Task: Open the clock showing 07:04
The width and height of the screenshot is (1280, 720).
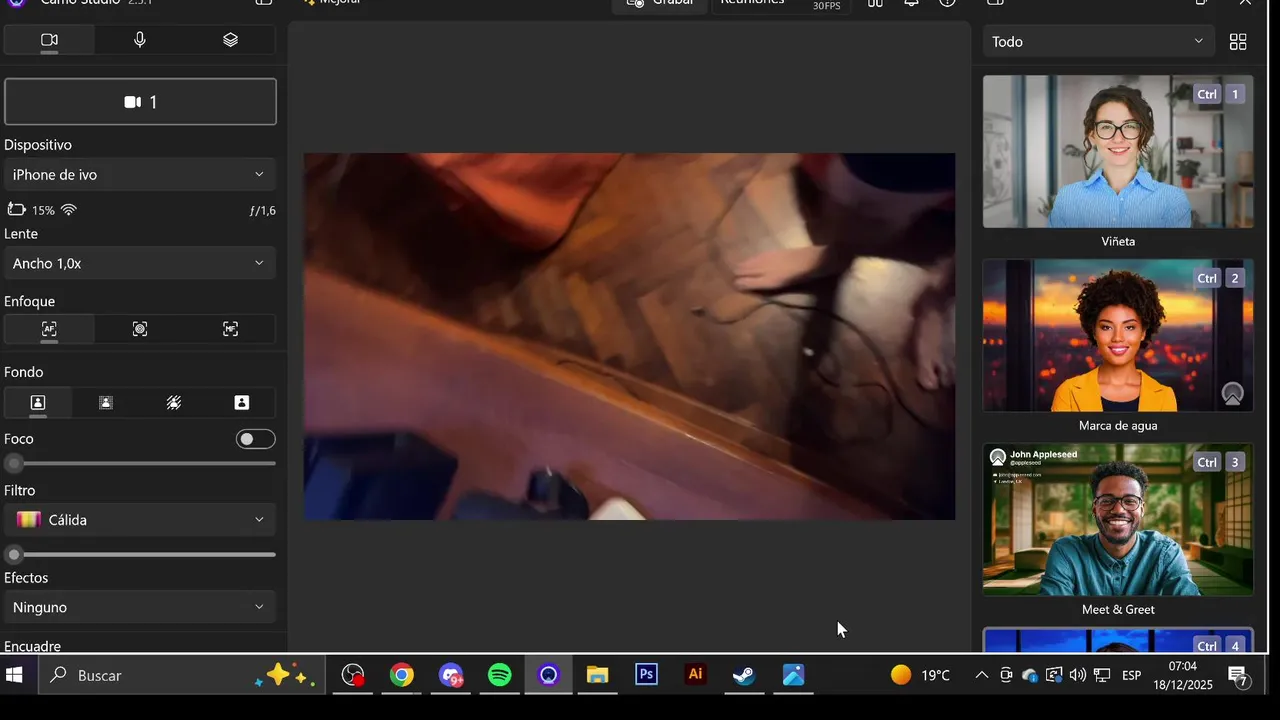Action: [x=1182, y=675]
